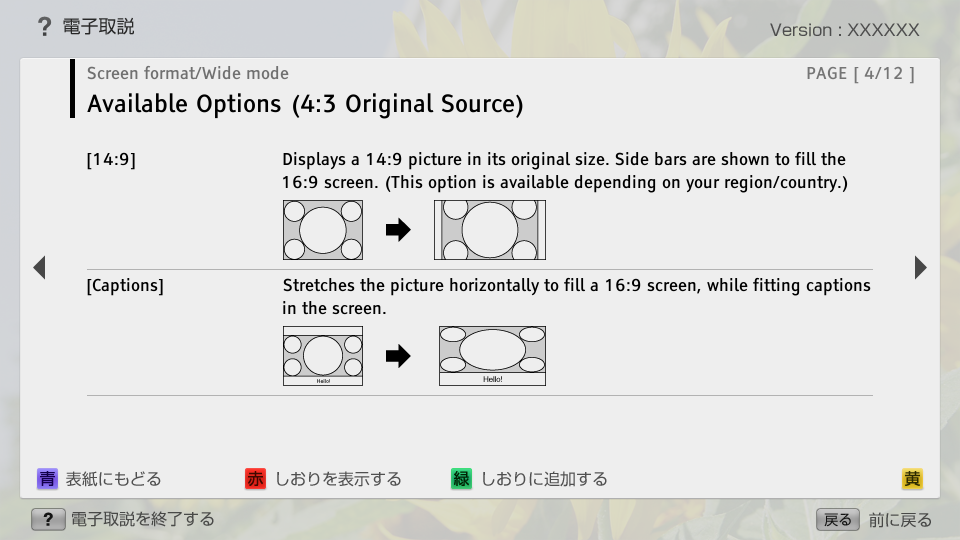Viewport: 960px width, 540px height.
Task: Click the bottom-left question mark button
Action: [47, 519]
